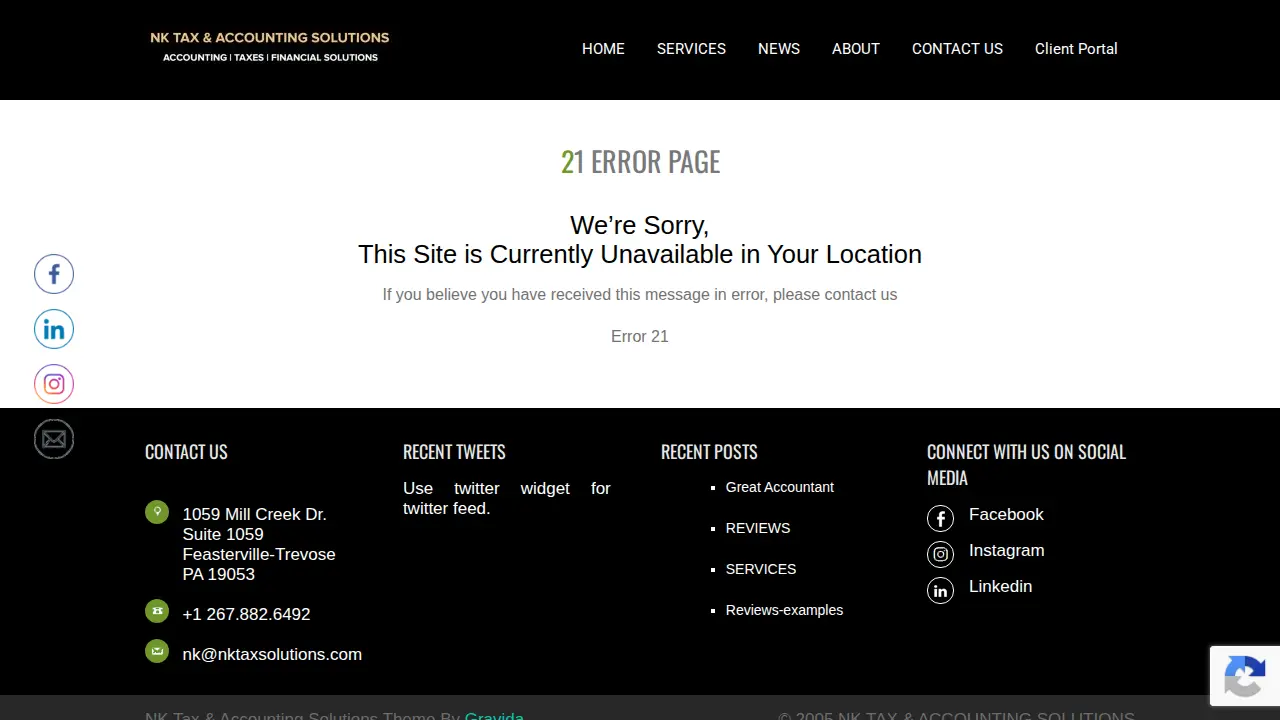Viewport: 1280px width, 720px height.
Task: Click the CONNECT WITH US ON SOCIAL MEDIA heading
Action: pos(1026,465)
